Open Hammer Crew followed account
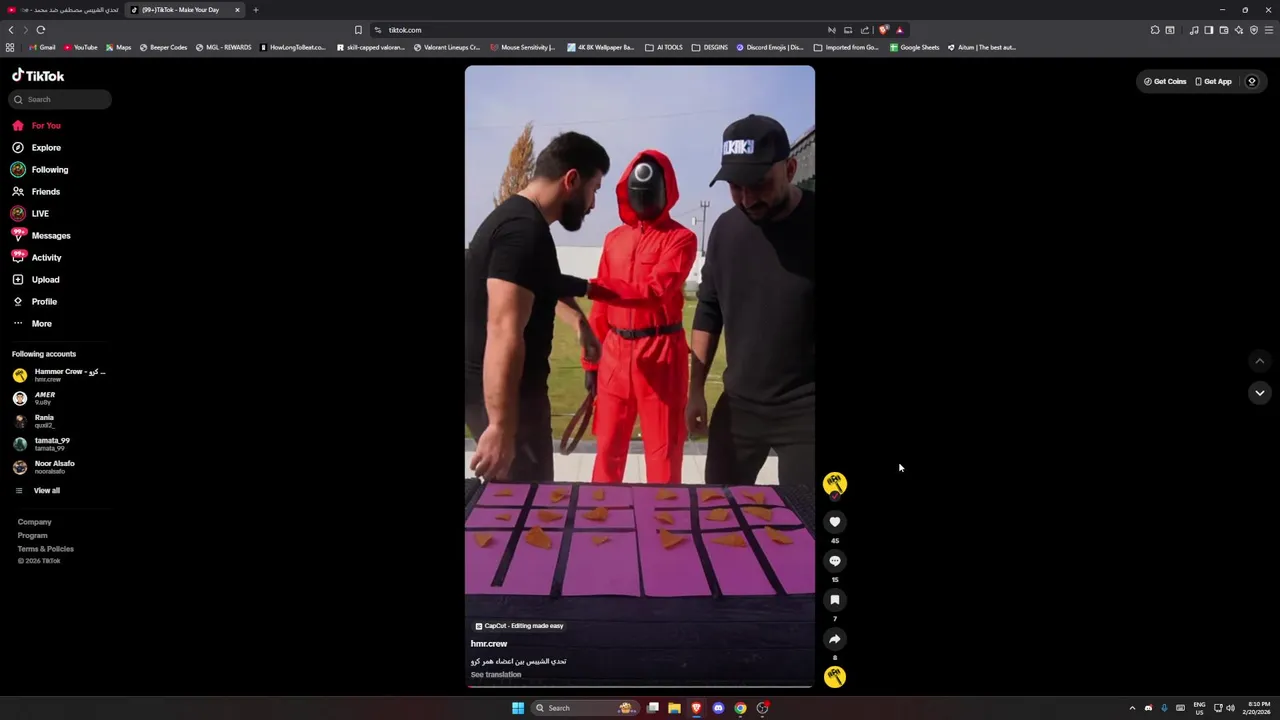Image resolution: width=1280 pixels, height=720 pixels. click(x=60, y=375)
